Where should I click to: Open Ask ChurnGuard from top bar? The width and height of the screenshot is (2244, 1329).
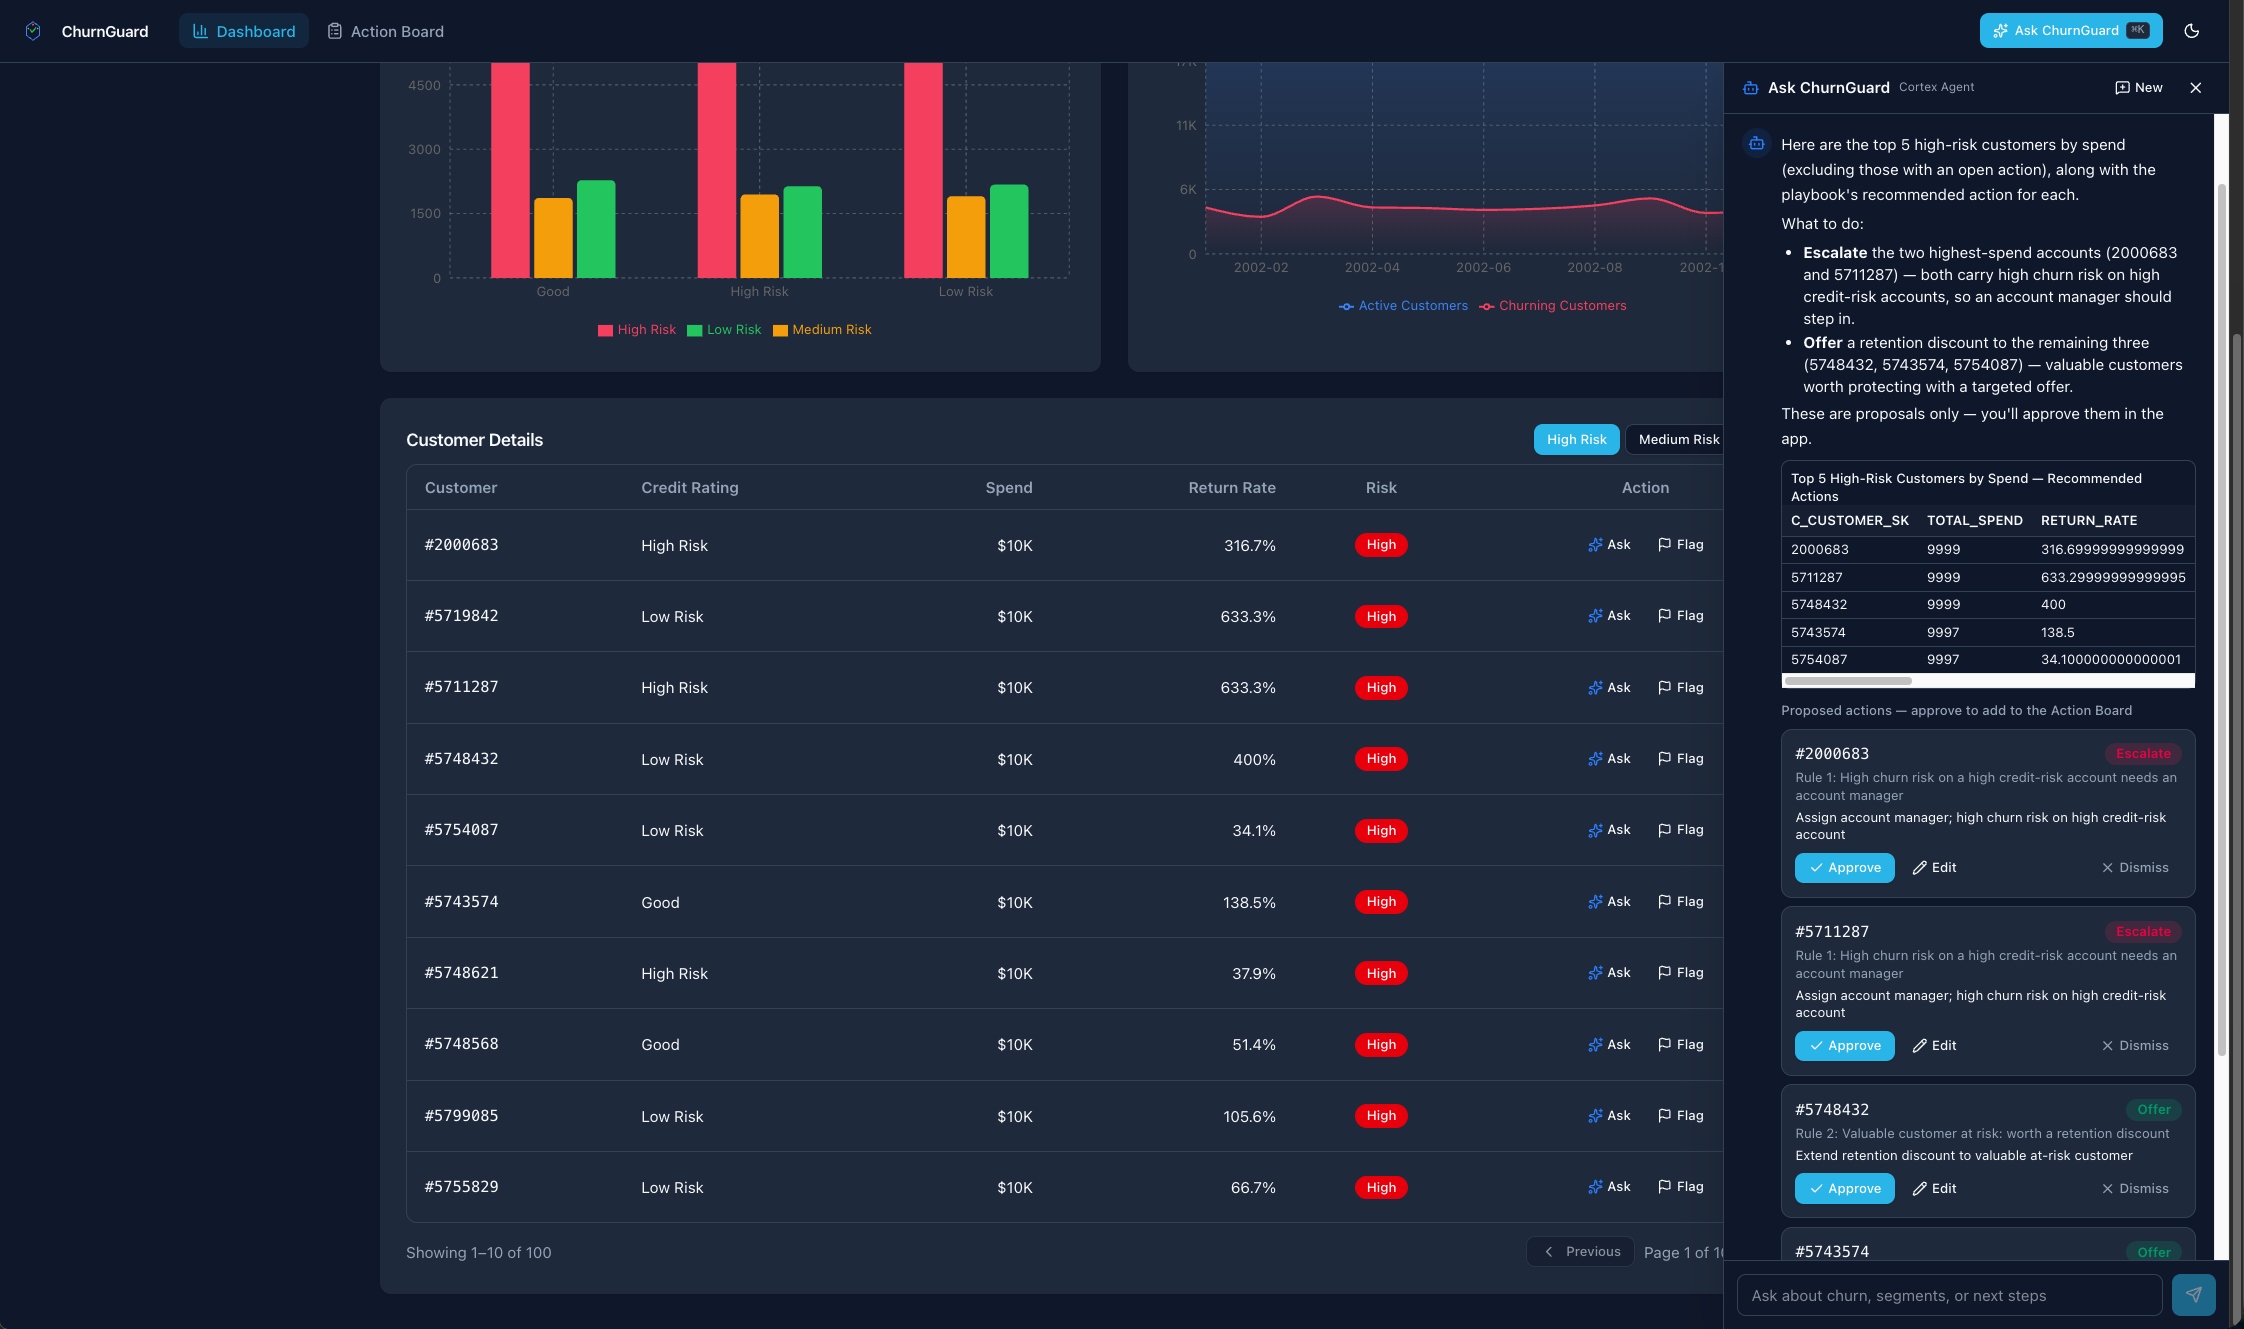[2070, 31]
